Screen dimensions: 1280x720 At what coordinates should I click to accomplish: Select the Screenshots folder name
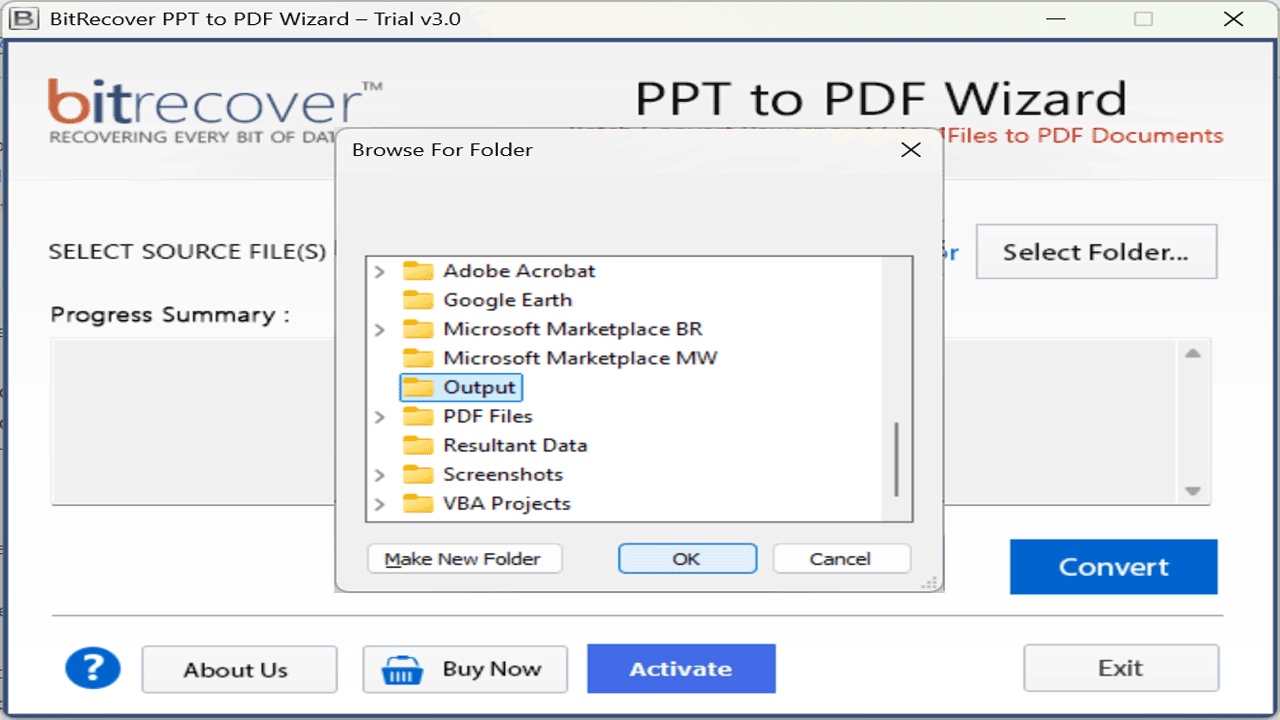coord(503,474)
